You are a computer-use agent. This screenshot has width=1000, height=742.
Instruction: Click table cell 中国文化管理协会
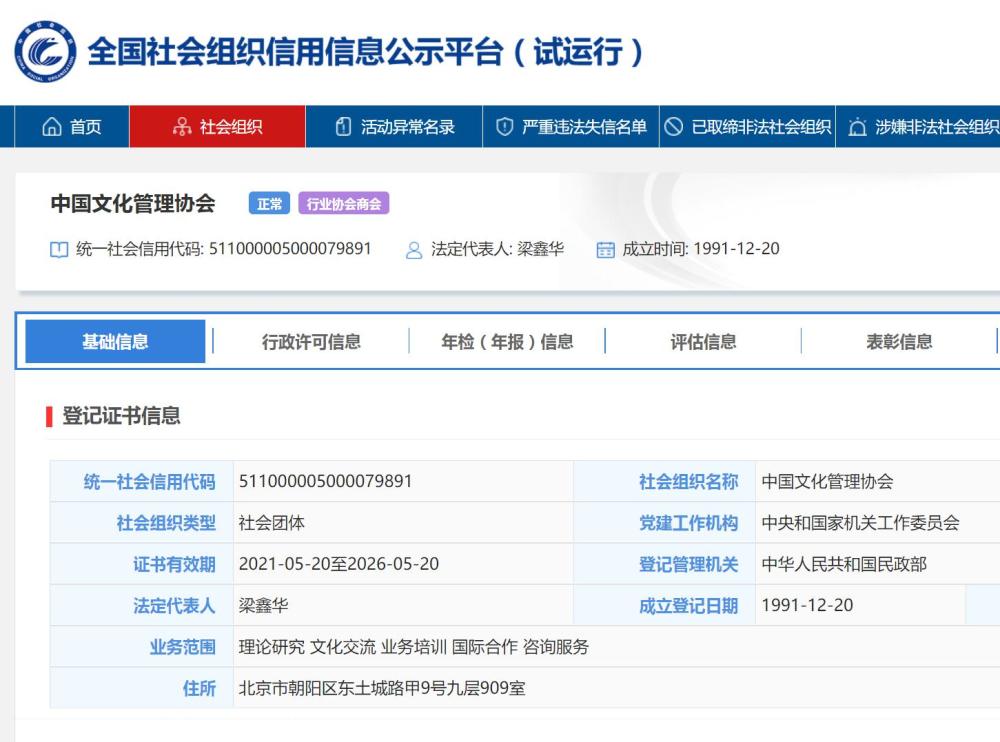pyautogui.click(x=827, y=482)
